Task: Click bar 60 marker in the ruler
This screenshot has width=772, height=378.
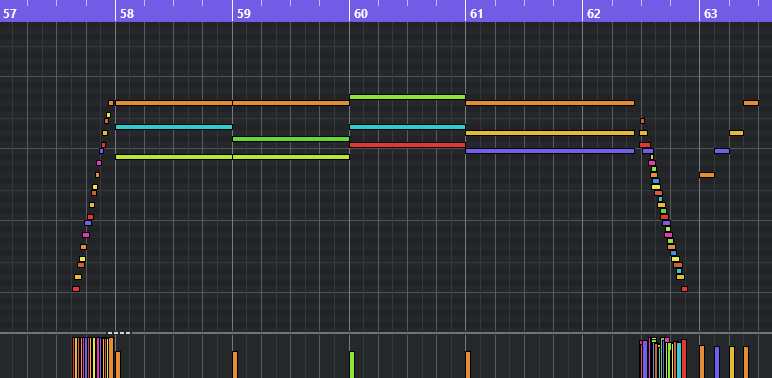Action: pyautogui.click(x=361, y=13)
